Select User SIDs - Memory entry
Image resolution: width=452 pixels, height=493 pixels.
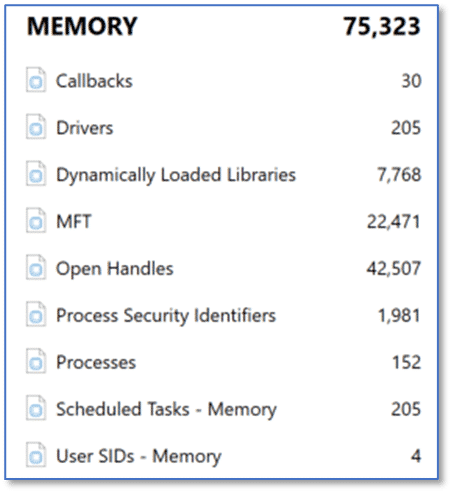coord(139,456)
